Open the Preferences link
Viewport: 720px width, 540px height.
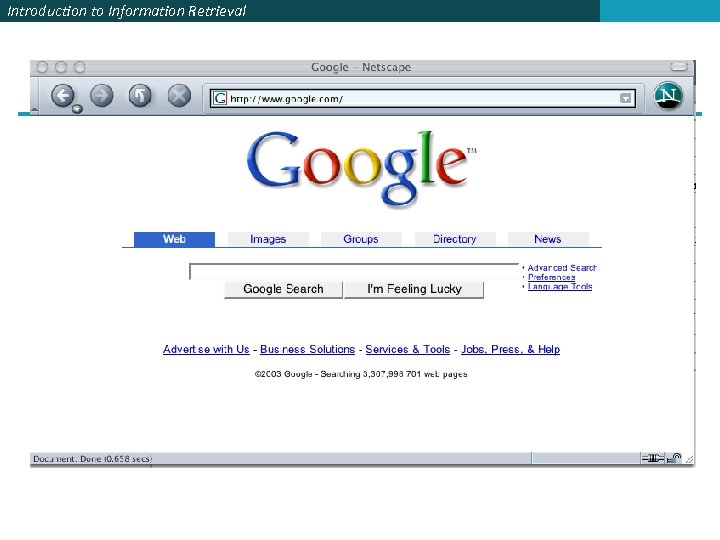551,277
